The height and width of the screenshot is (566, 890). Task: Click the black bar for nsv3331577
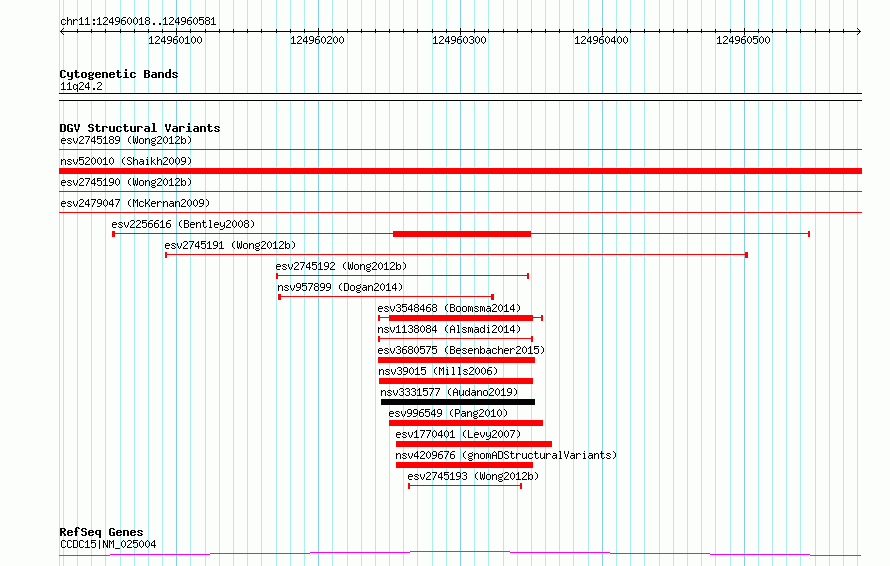(x=458, y=402)
